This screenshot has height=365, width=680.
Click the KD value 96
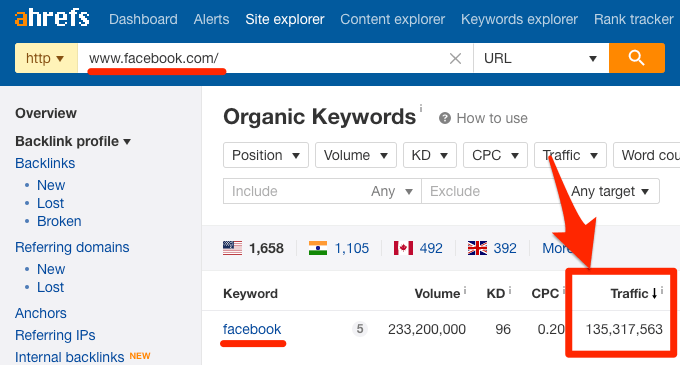pyautogui.click(x=503, y=329)
